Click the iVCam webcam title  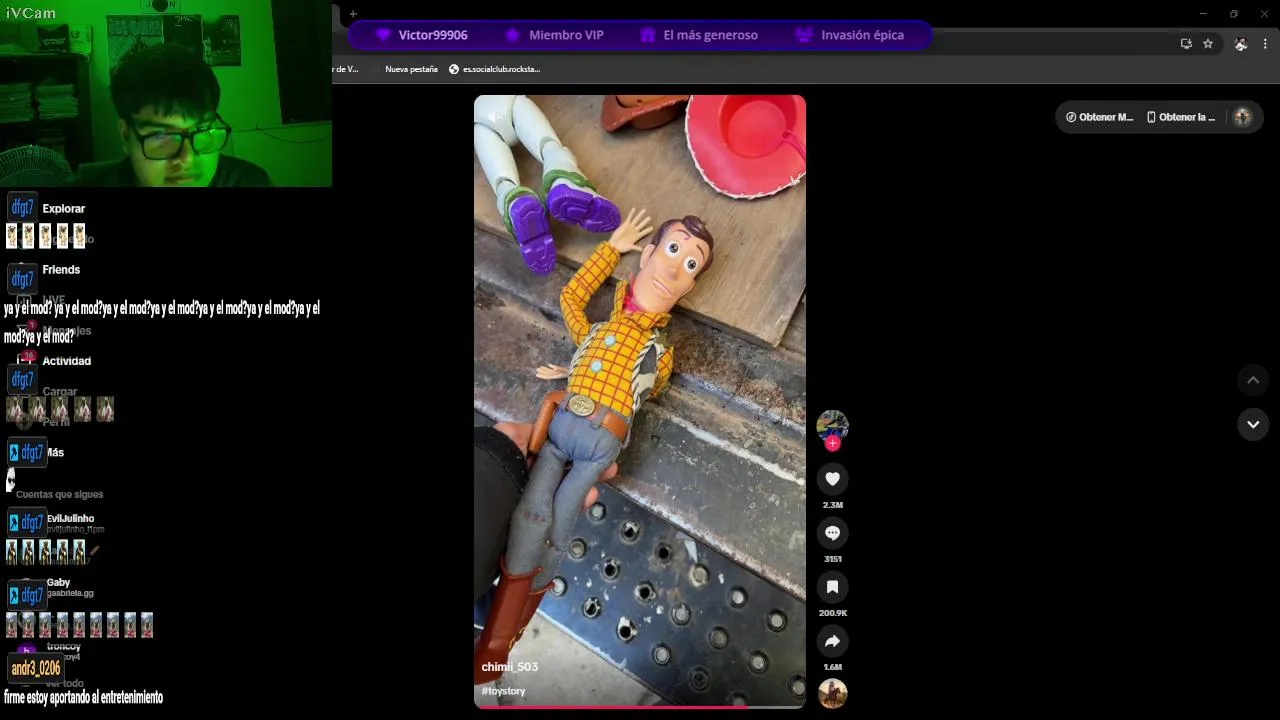(x=31, y=13)
